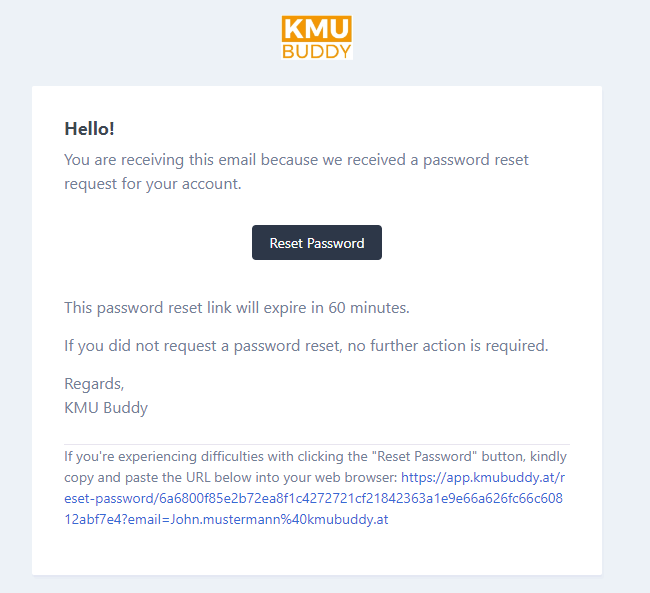Click the KMU Buddy signature text
Screen dimensions: 650x593
point(106,408)
